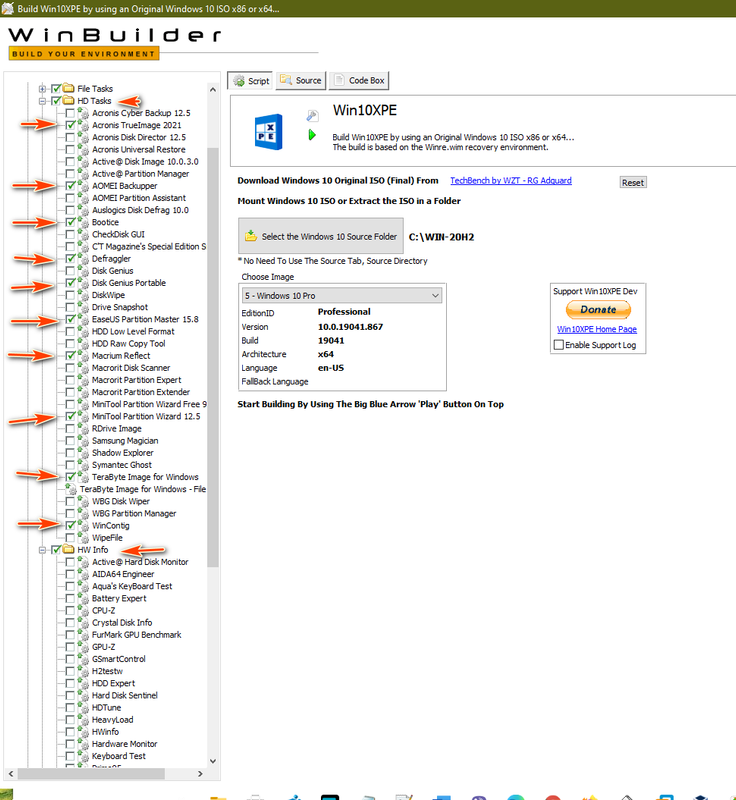The width and height of the screenshot is (736, 800).
Task: Click the horizontal tree scrollbar thumb
Action: pyautogui.click(x=91, y=774)
